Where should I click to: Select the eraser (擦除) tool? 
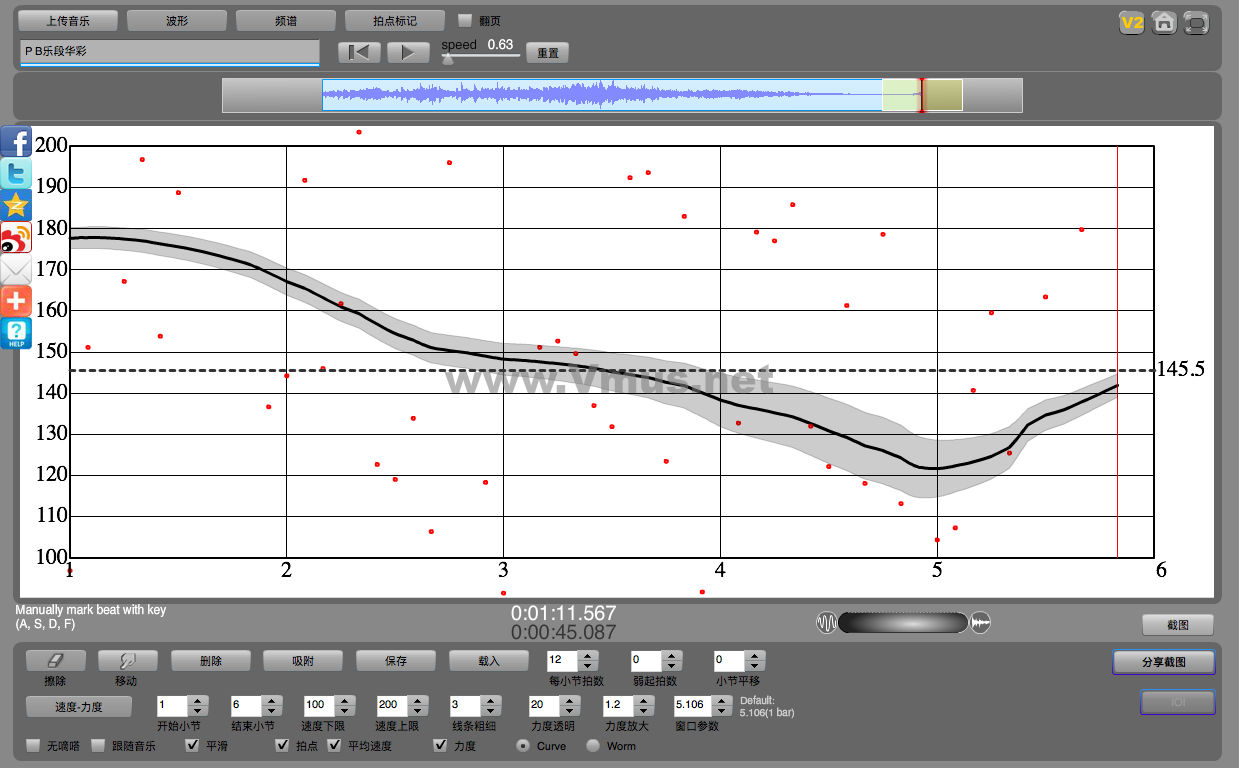coord(55,661)
